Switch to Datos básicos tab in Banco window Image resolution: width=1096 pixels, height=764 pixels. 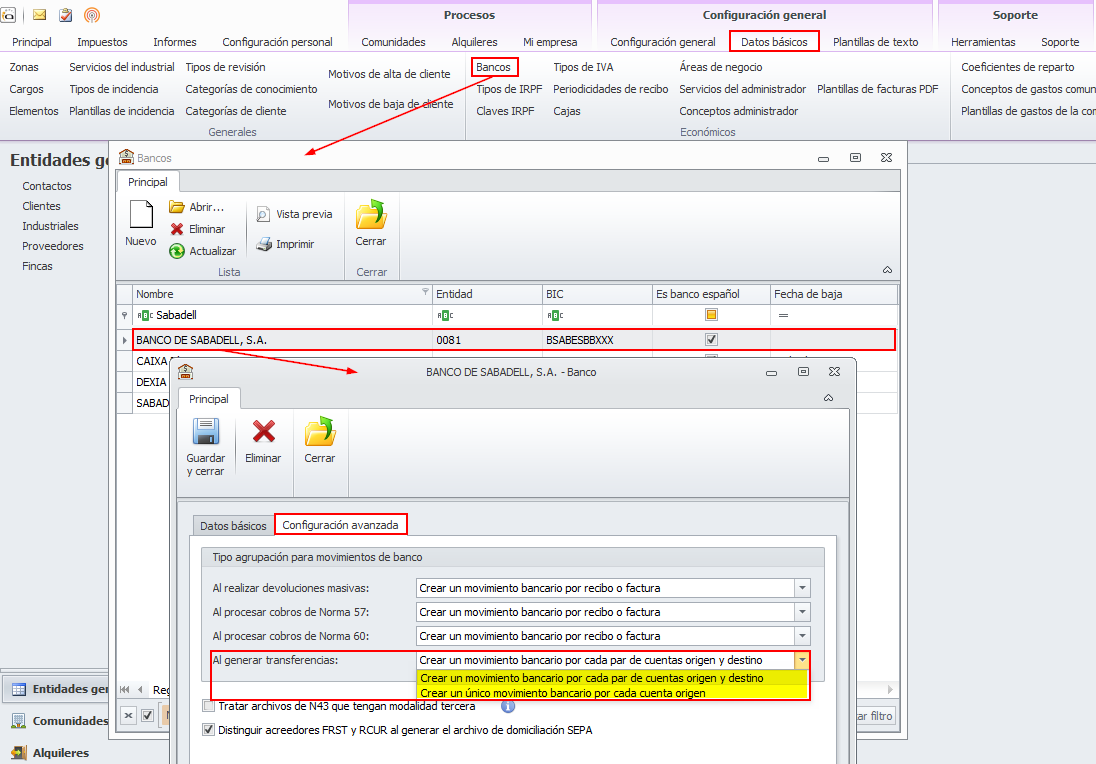point(233,526)
